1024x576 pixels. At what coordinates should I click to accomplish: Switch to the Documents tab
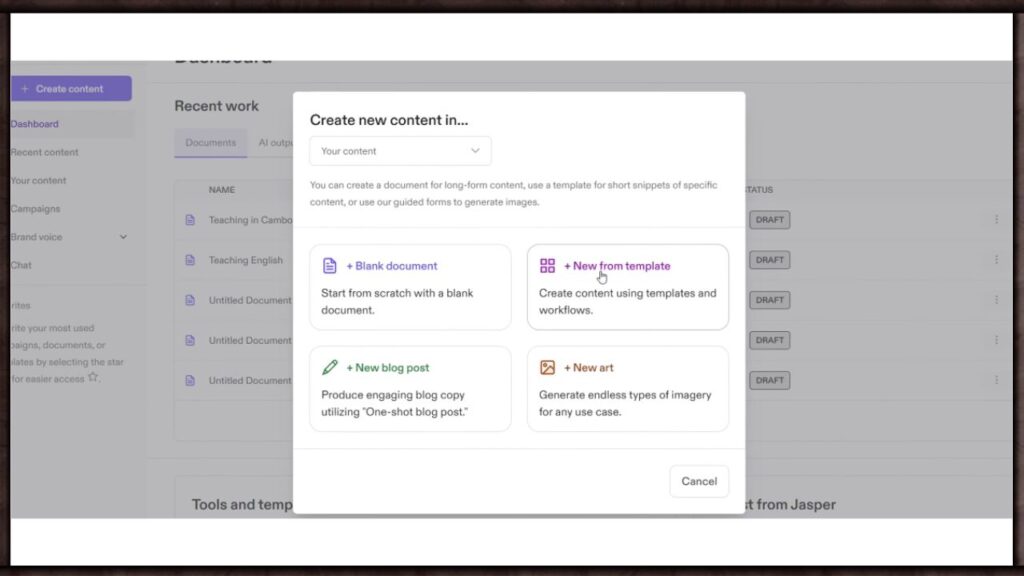click(210, 142)
